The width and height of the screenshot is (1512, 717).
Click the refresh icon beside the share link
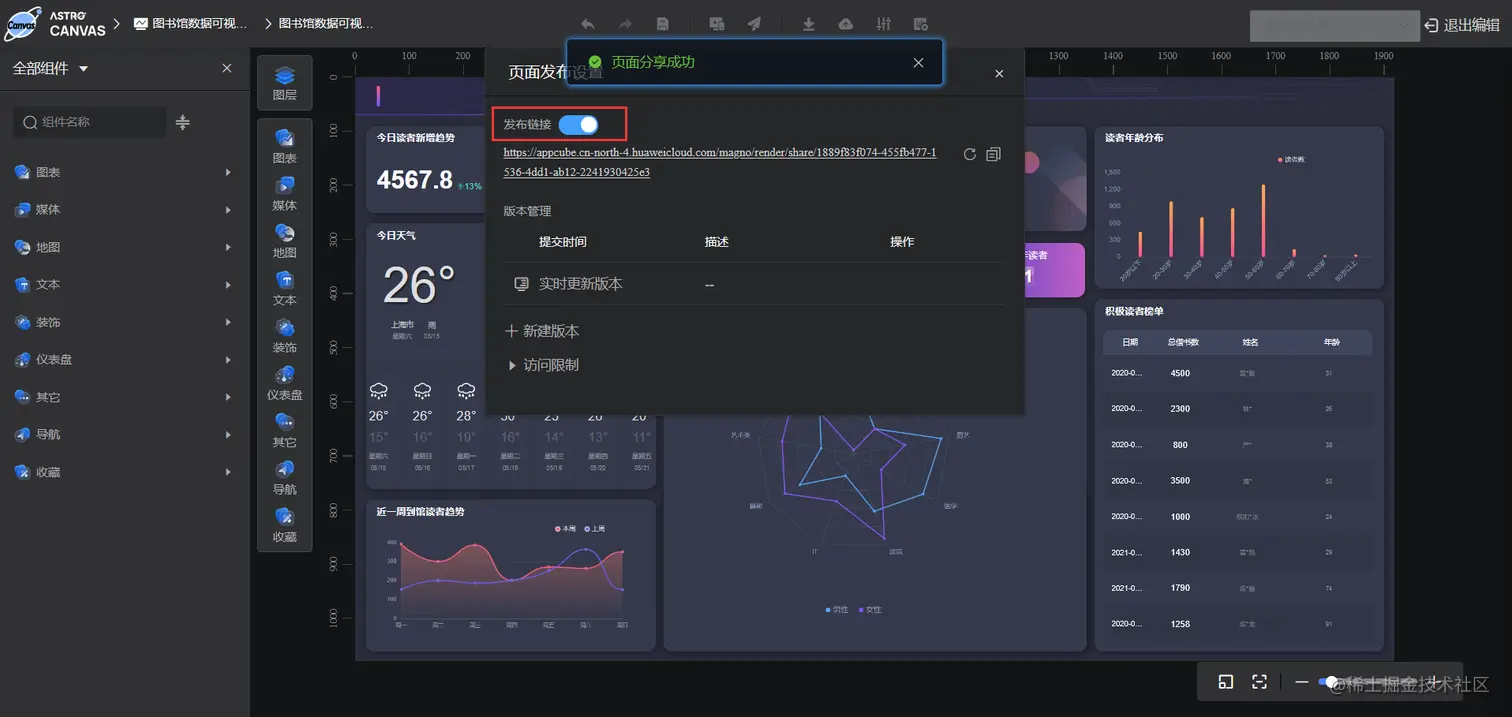point(967,154)
